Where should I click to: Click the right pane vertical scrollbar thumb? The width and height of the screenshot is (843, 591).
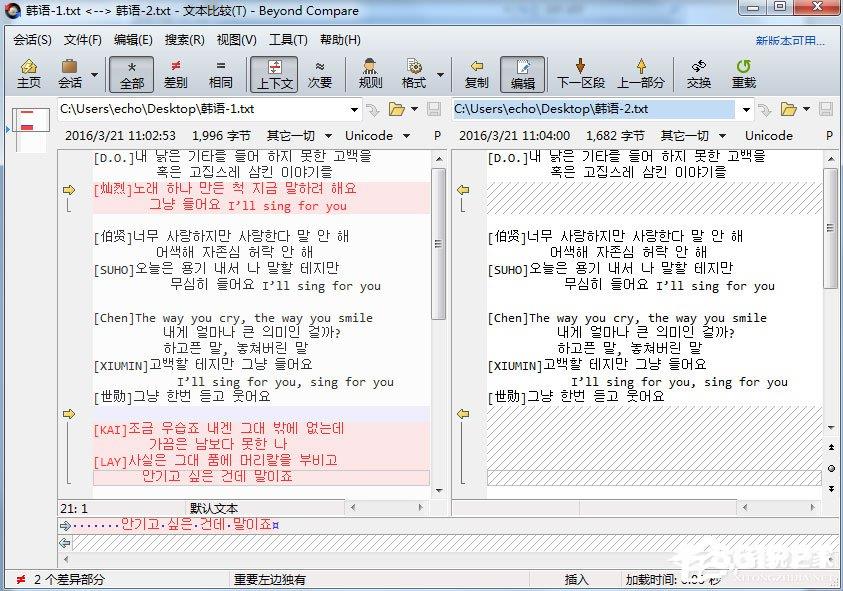[x=831, y=230]
